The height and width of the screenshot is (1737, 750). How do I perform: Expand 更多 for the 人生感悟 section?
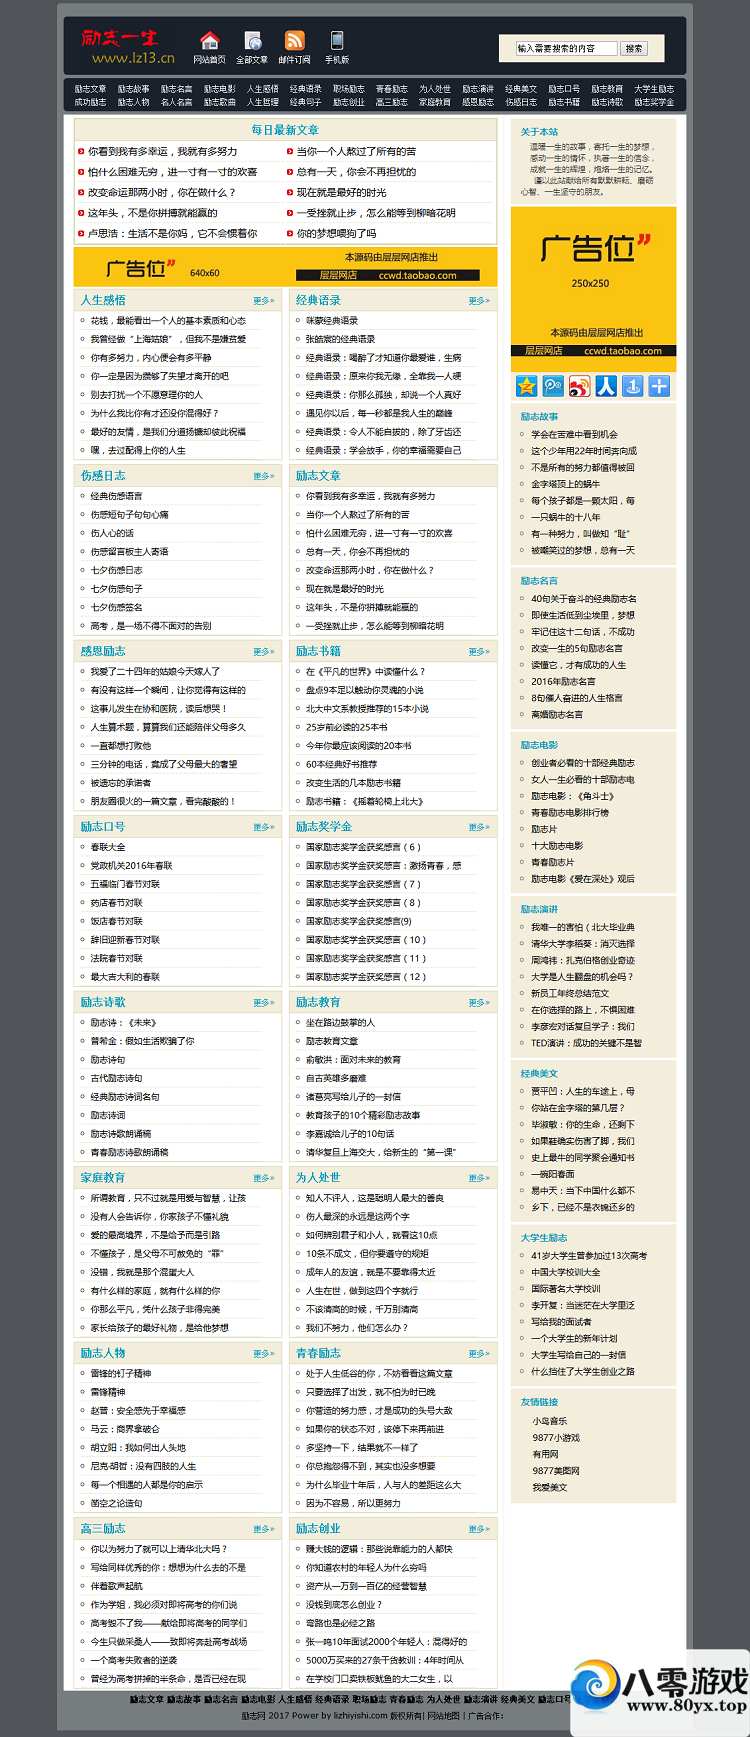click(x=264, y=301)
